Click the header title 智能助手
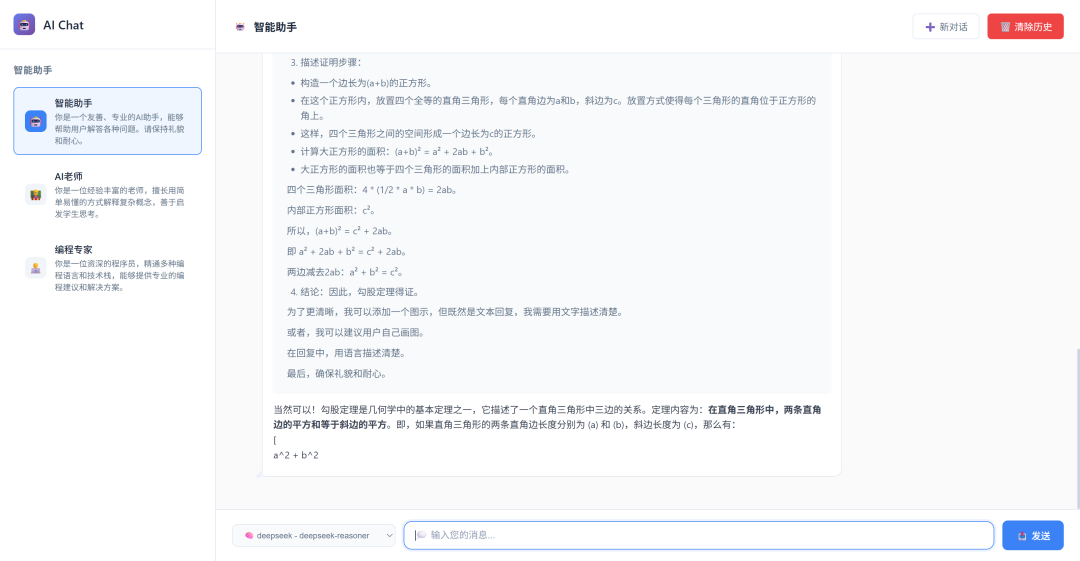Image resolution: width=1080 pixels, height=561 pixels. tap(275, 27)
